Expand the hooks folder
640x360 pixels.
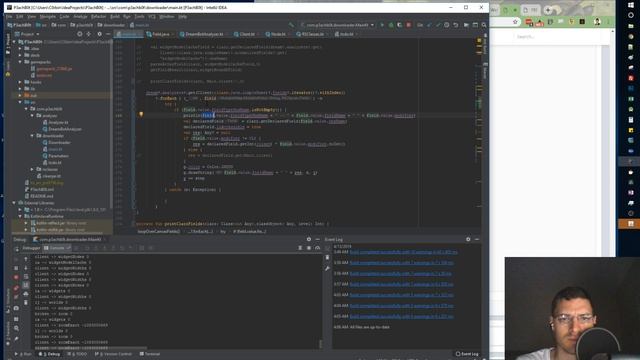[20, 82]
